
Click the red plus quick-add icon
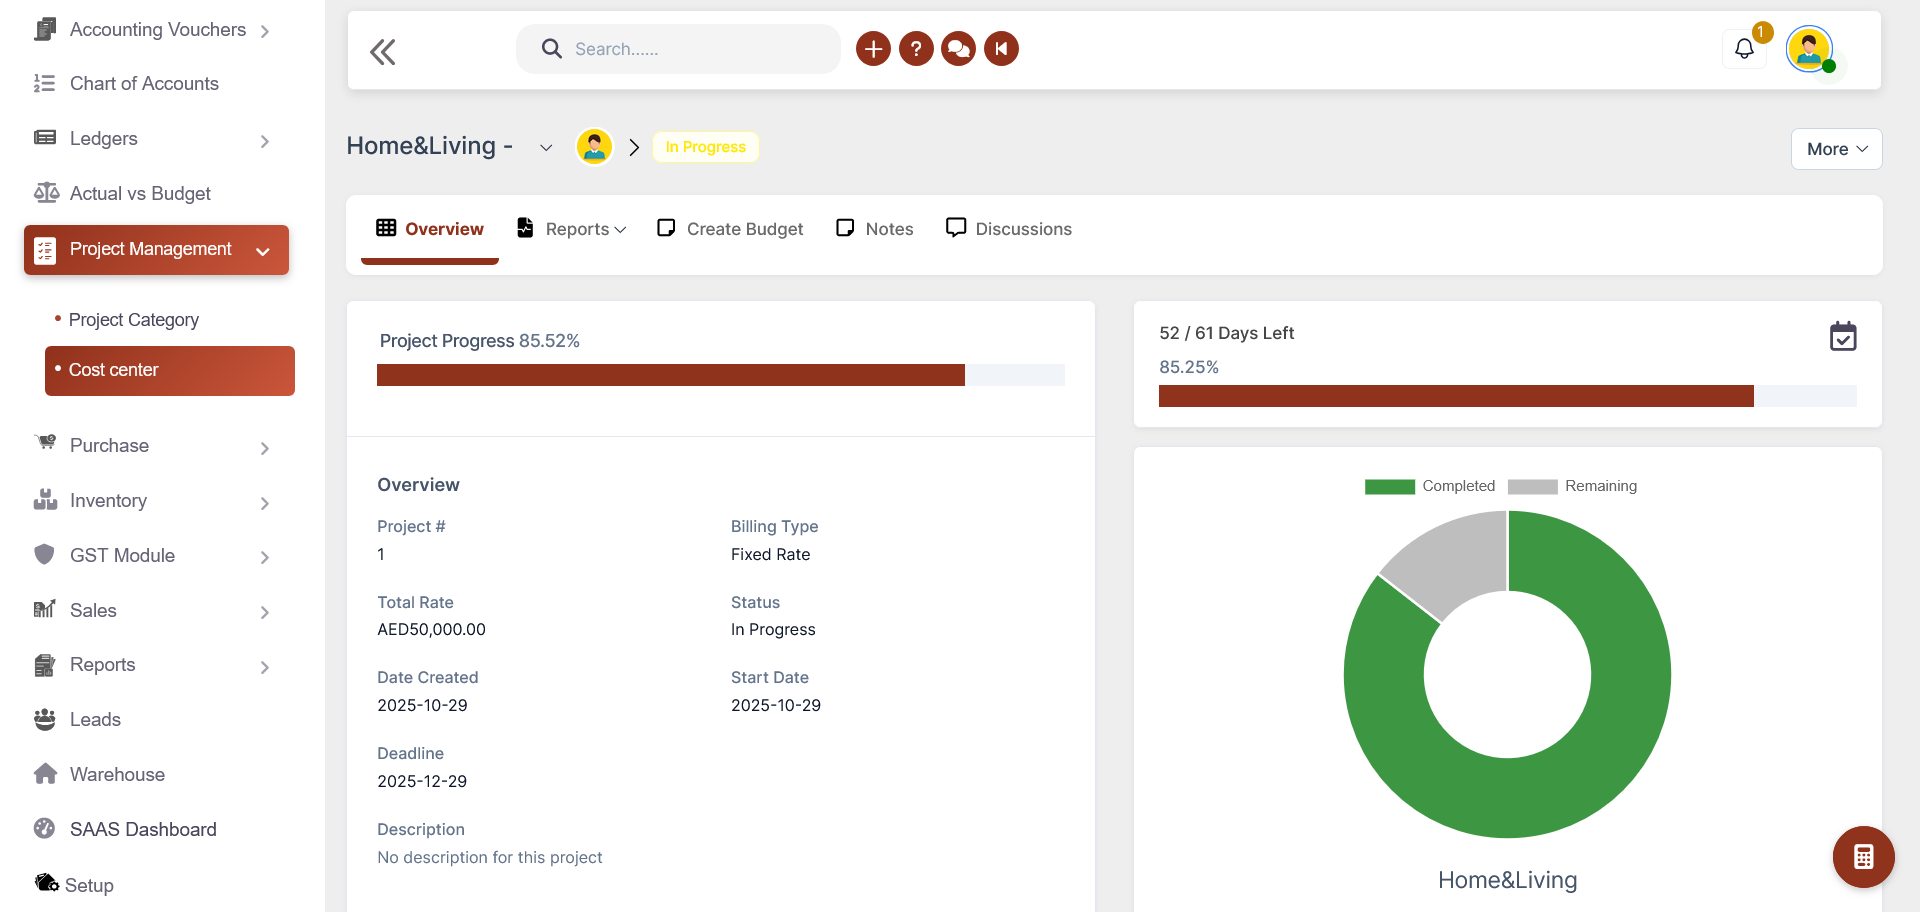click(x=872, y=49)
